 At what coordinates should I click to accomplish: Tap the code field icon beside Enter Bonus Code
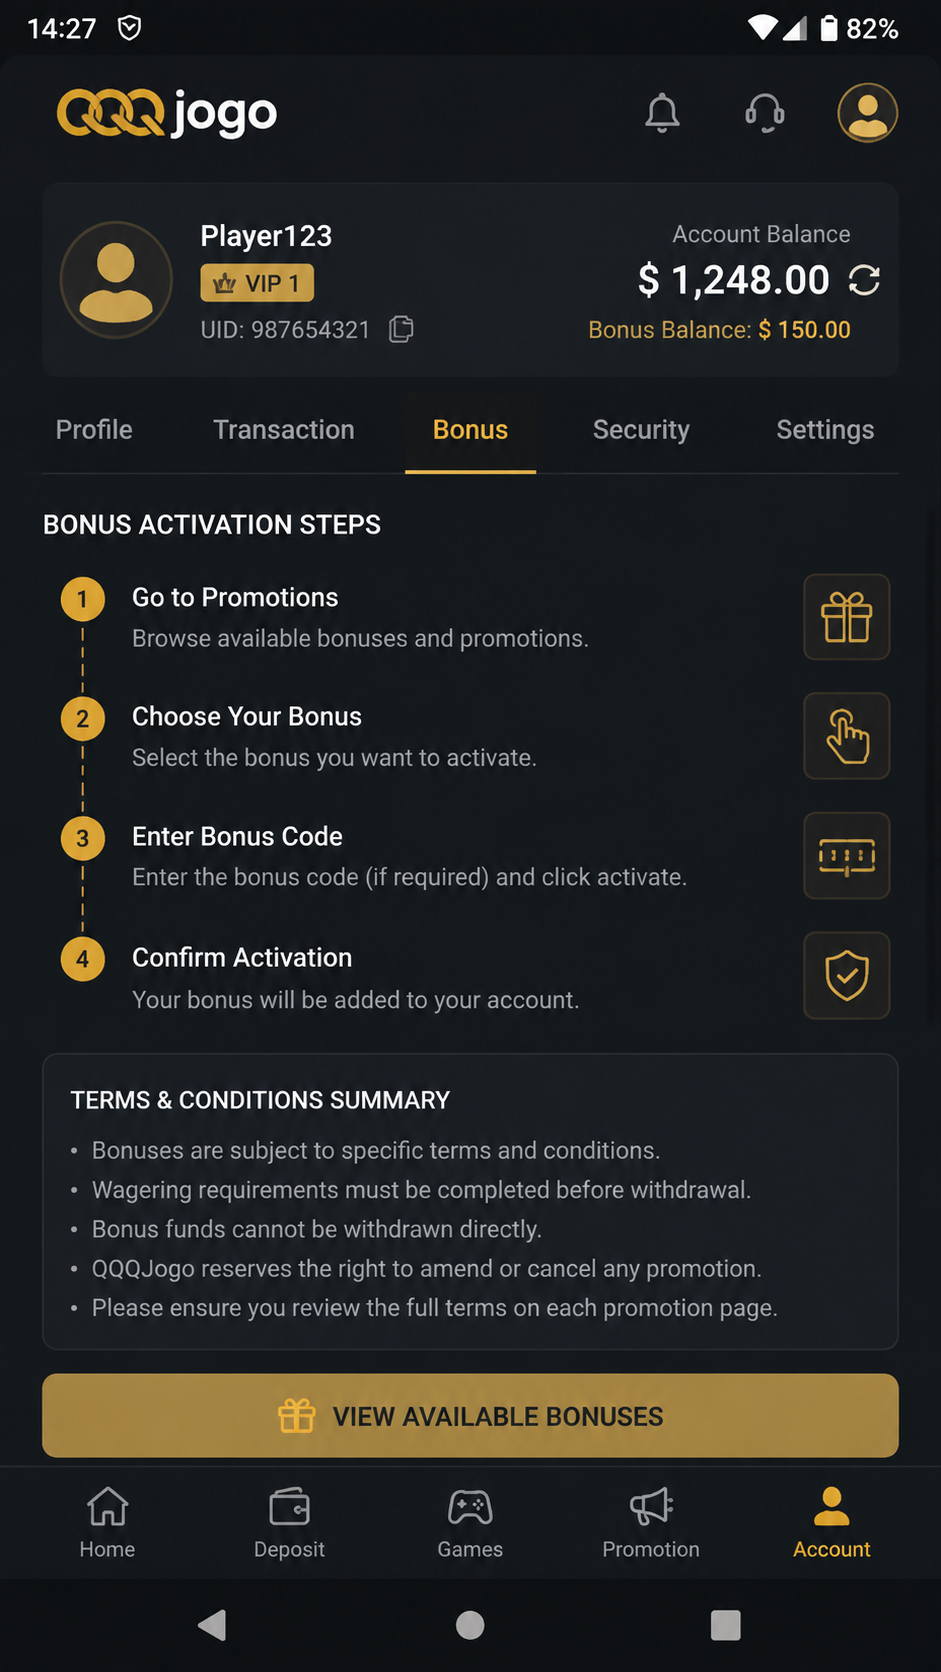[x=846, y=856]
